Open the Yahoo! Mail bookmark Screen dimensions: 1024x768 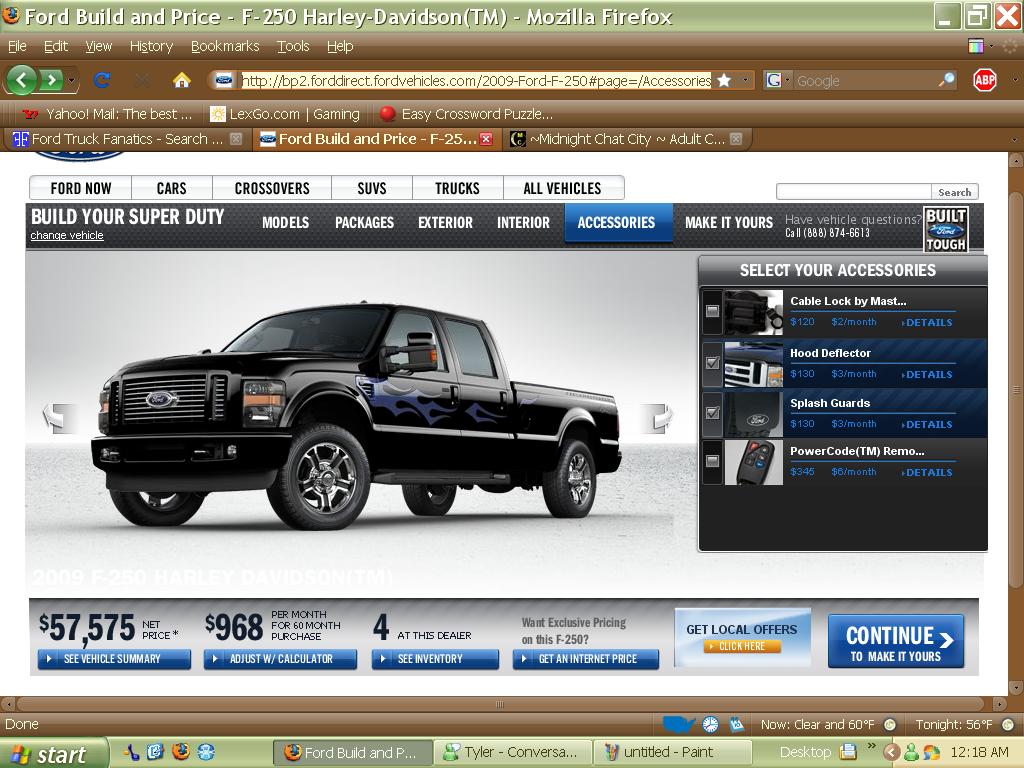pos(107,114)
